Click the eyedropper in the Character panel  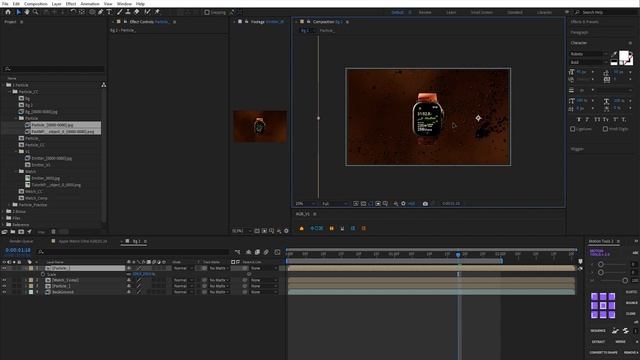click(614, 54)
